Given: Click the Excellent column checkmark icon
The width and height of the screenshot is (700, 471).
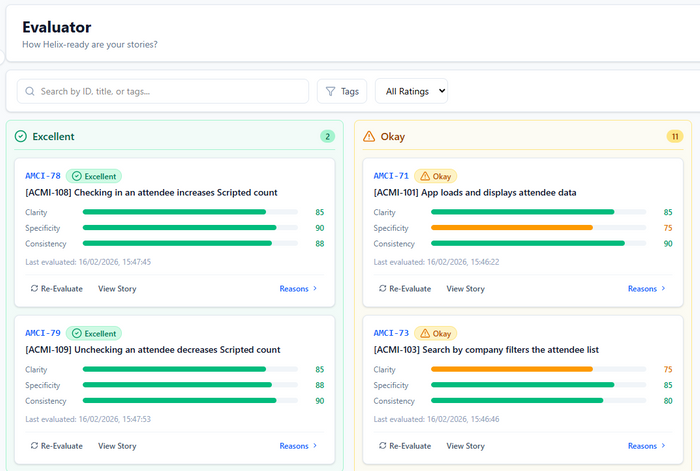Looking at the screenshot, I should pyautogui.click(x=21, y=137).
